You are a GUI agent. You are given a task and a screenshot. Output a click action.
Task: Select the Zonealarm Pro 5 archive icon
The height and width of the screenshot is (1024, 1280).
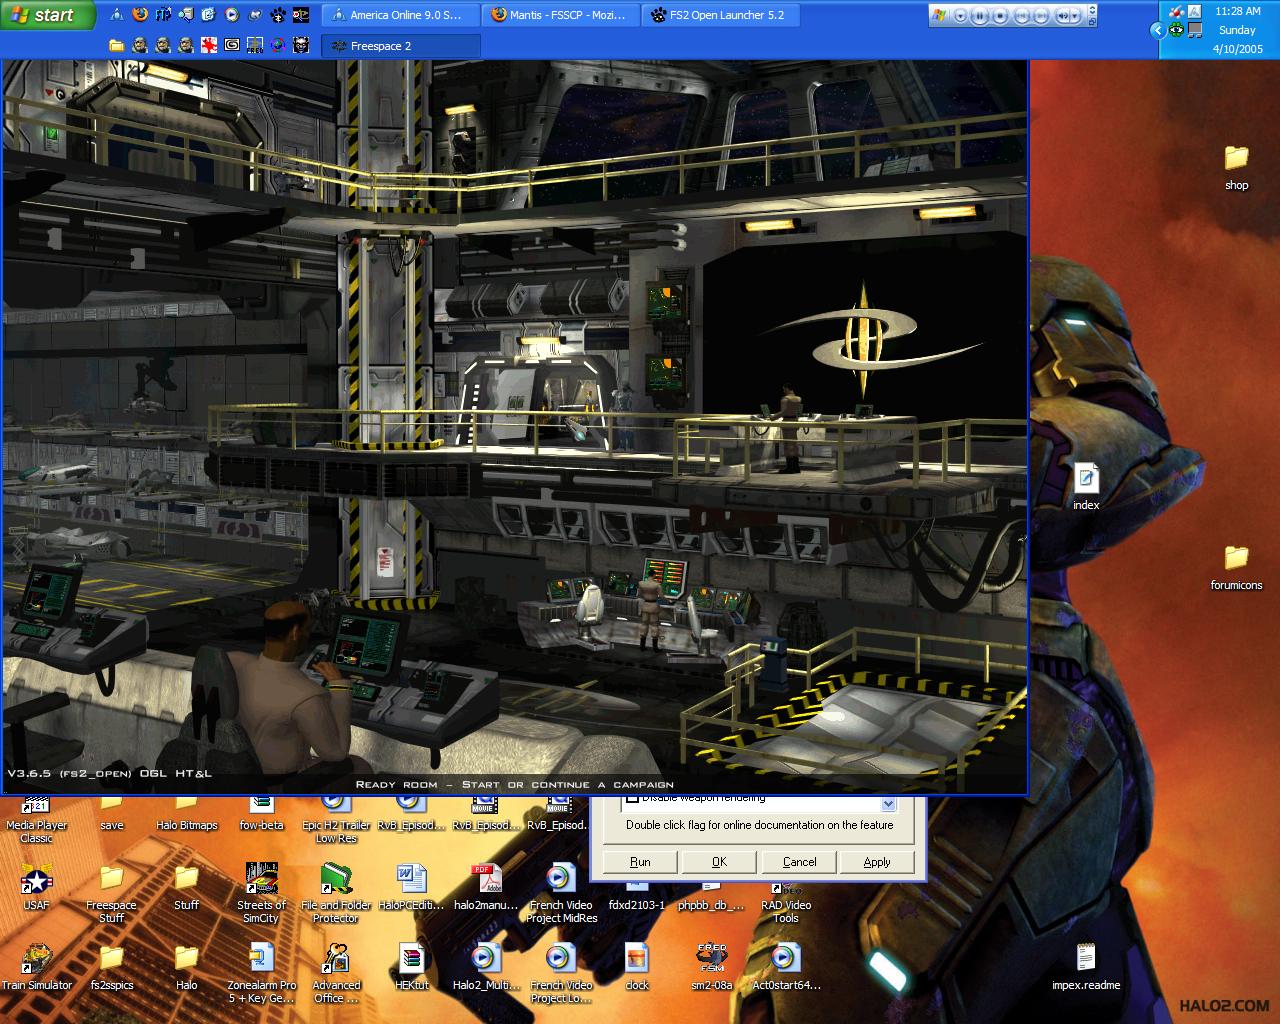click(x=261, y=973)
